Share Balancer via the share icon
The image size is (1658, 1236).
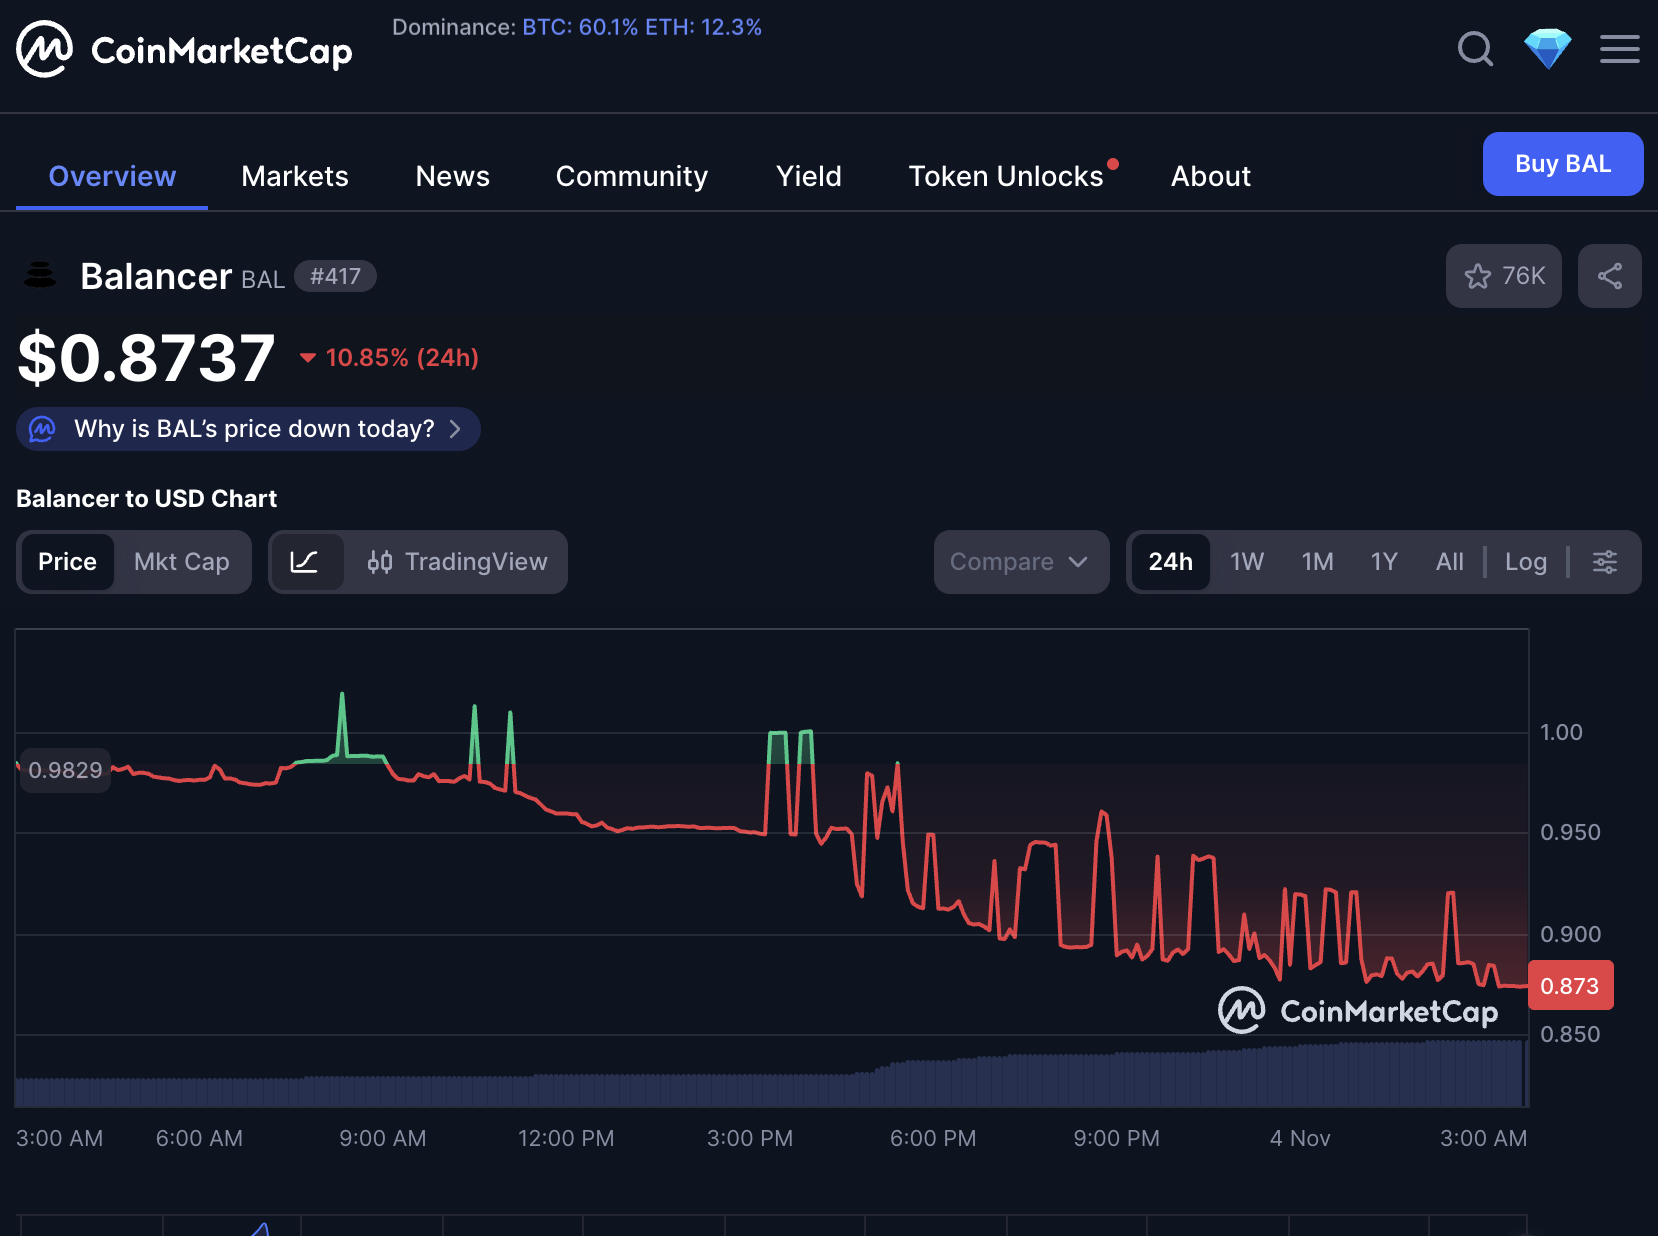tap(1609, 276)
